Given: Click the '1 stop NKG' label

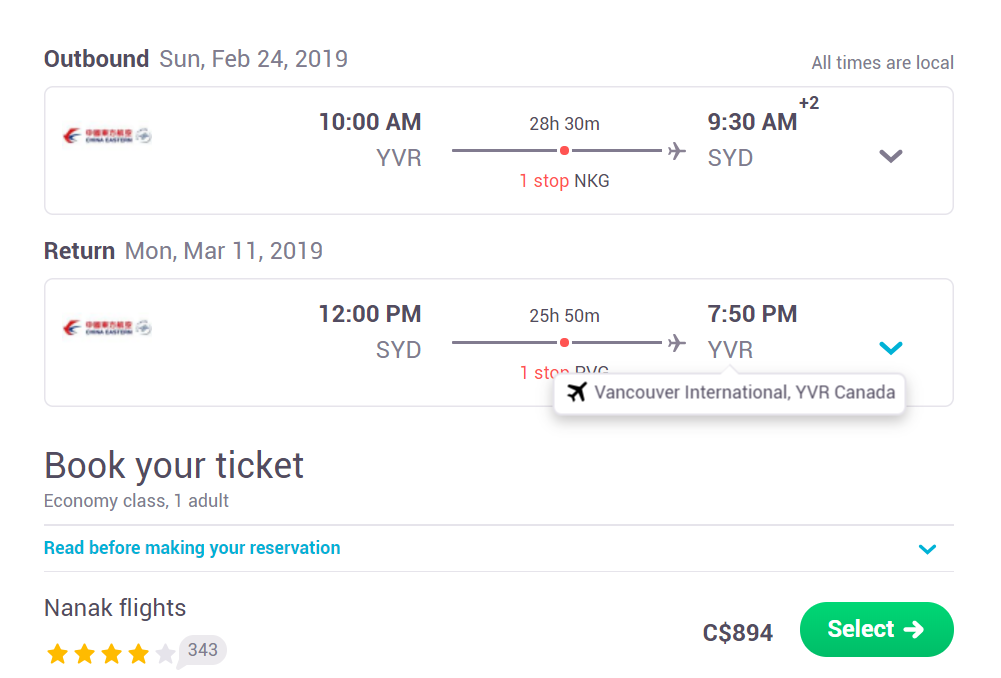Looking at the screenshot, I should coord(564,181).
